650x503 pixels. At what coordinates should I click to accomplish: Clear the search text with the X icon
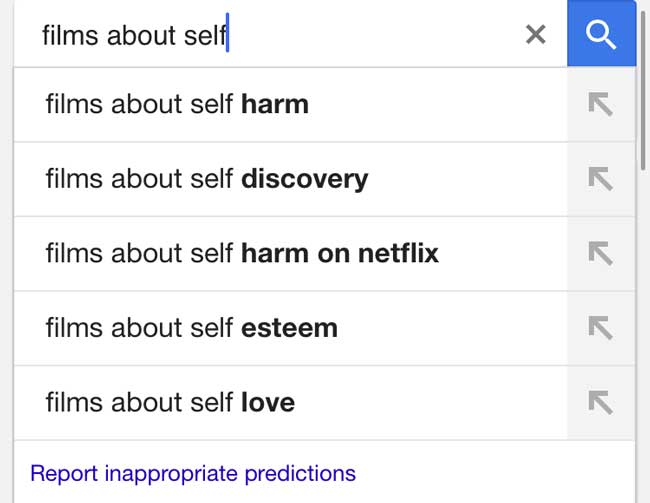pyautogui.click(x=536, y=35)
